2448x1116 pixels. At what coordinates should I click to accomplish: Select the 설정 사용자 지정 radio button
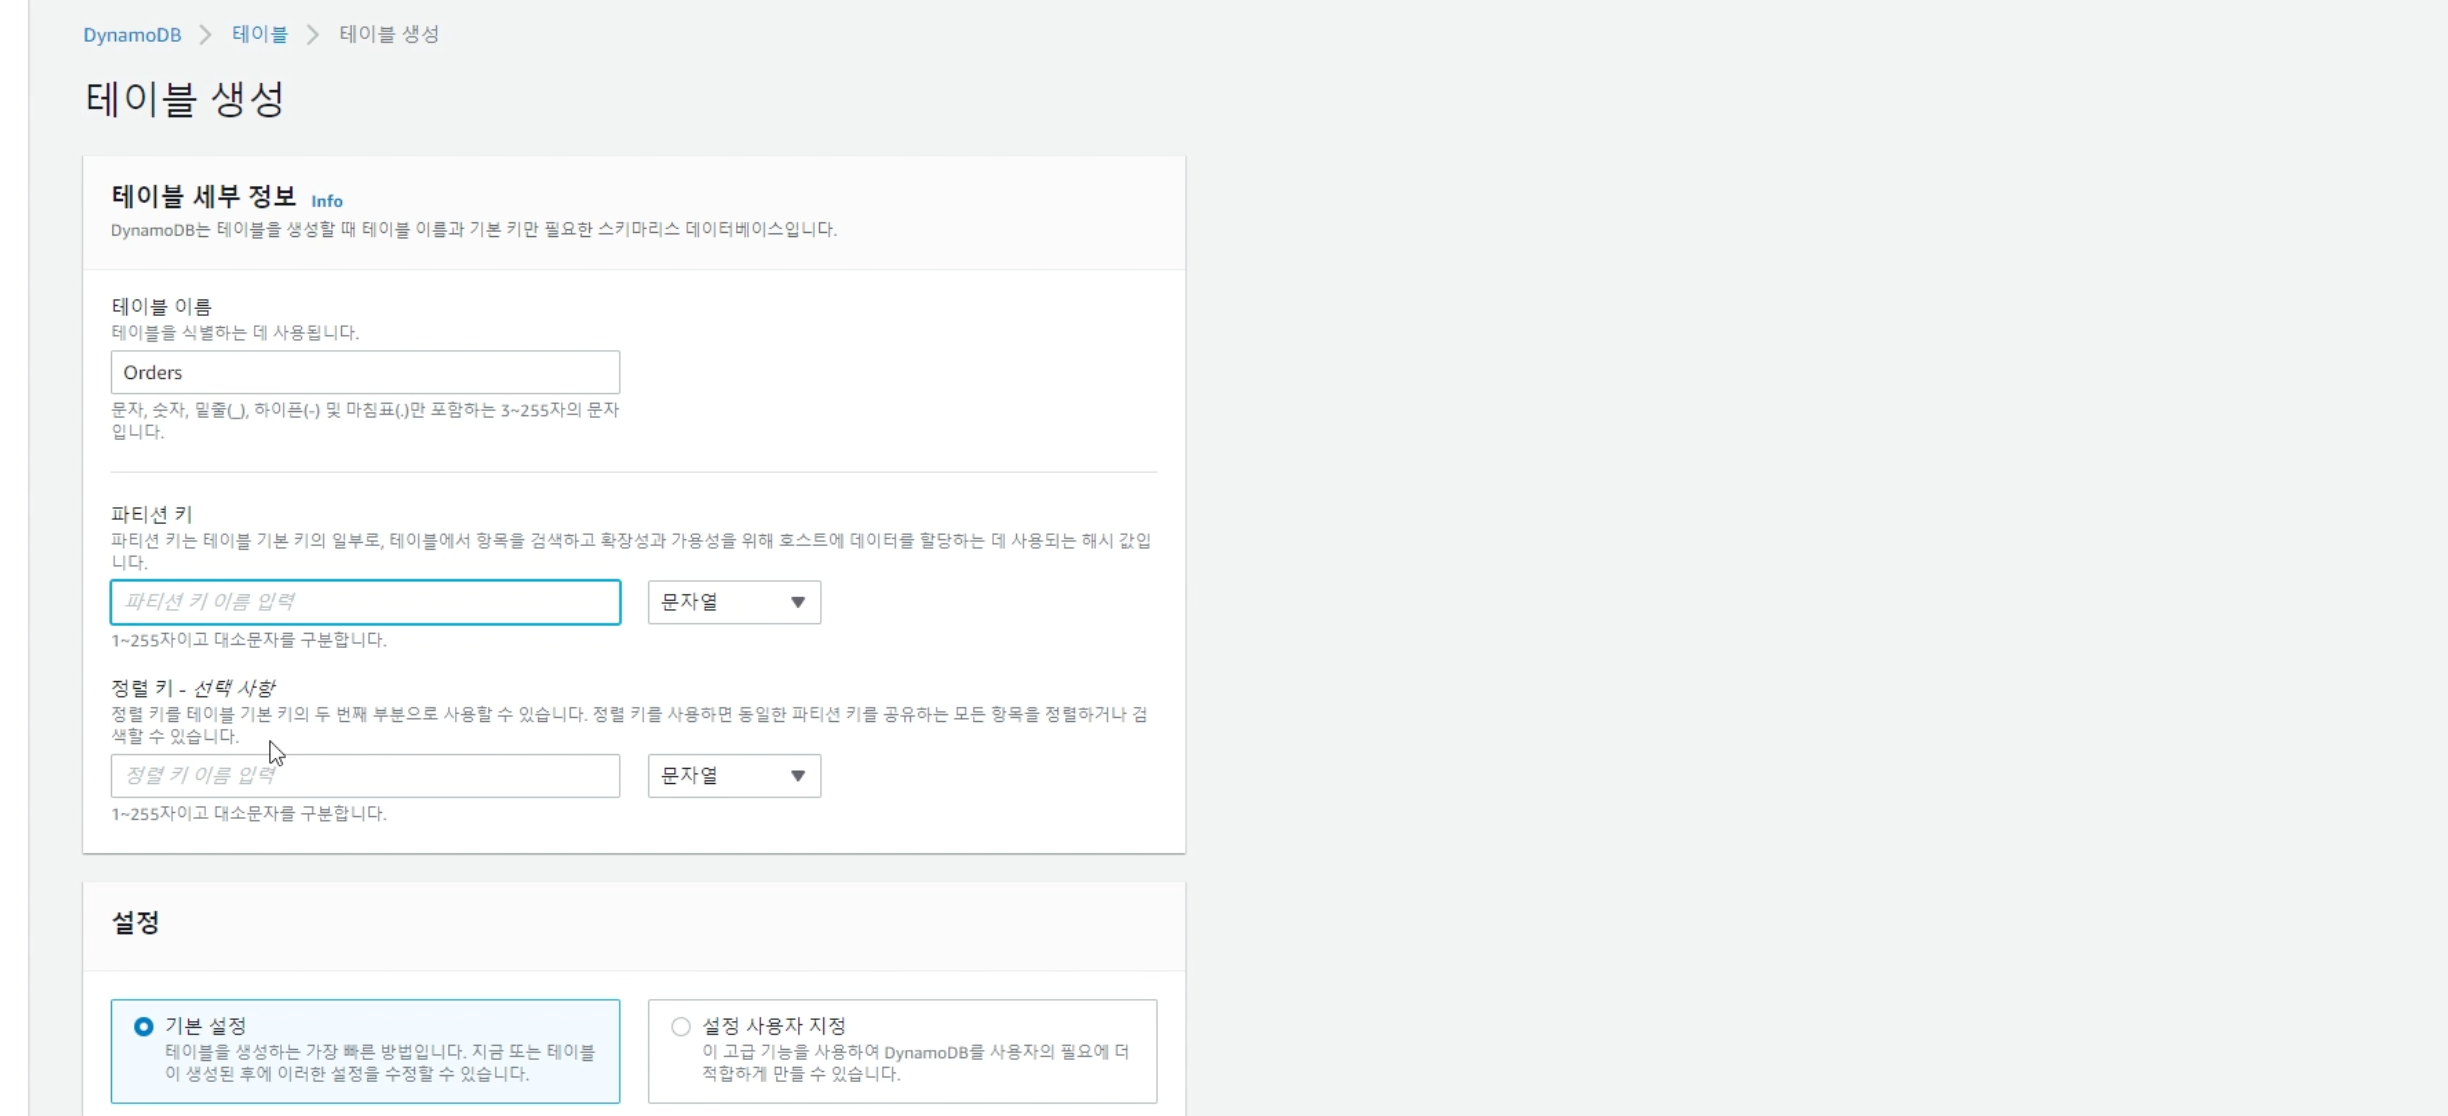[681, 1026]
